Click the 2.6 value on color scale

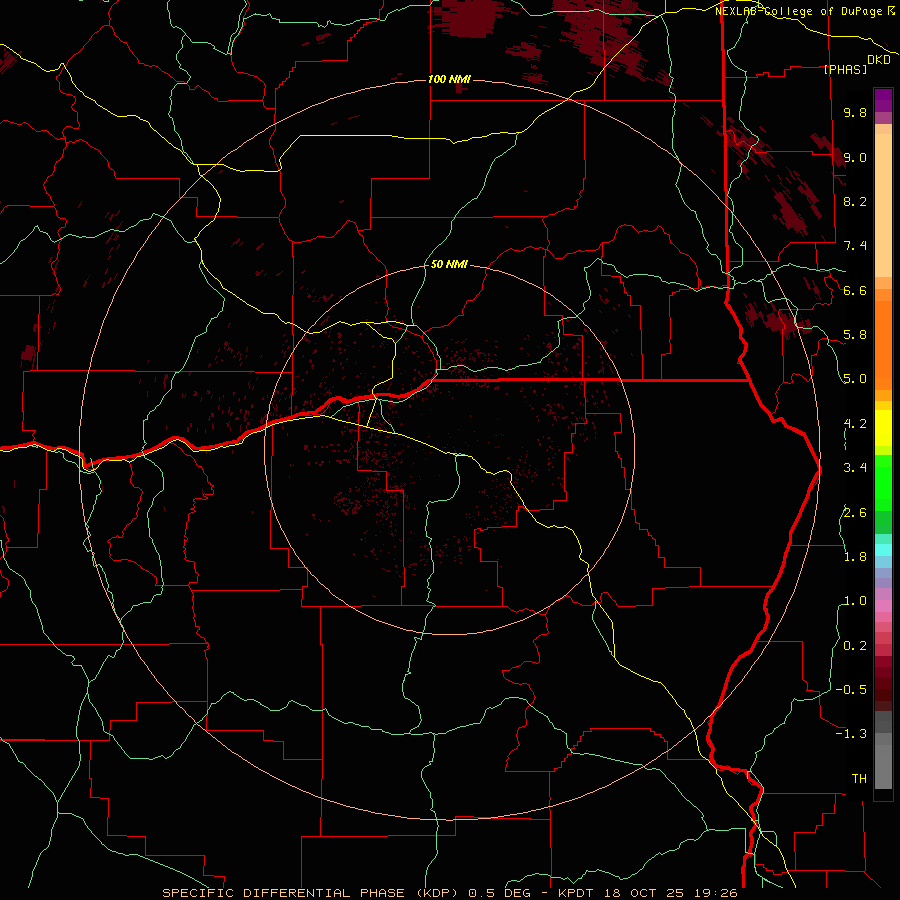(855, 513)
